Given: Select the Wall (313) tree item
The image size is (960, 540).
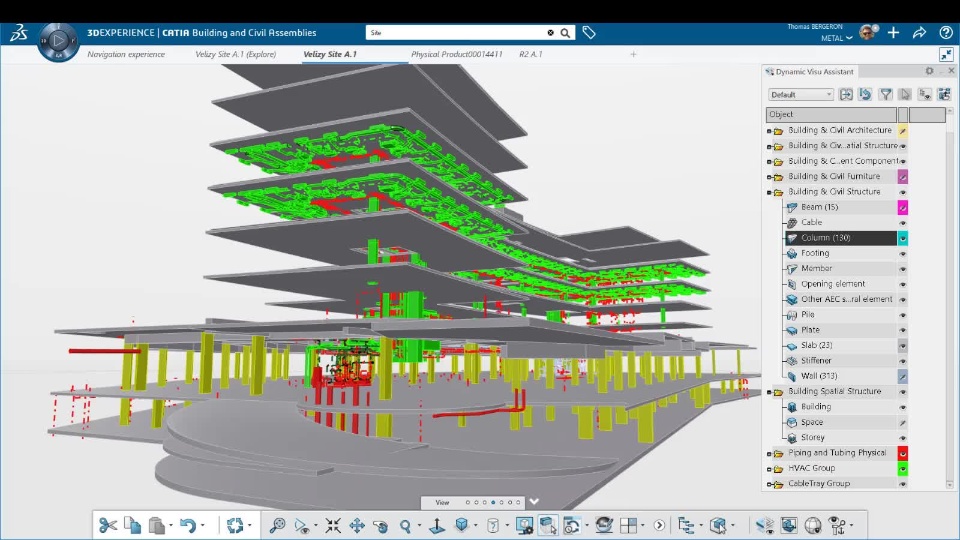Looking at the screenshot, I should (819, 376).
